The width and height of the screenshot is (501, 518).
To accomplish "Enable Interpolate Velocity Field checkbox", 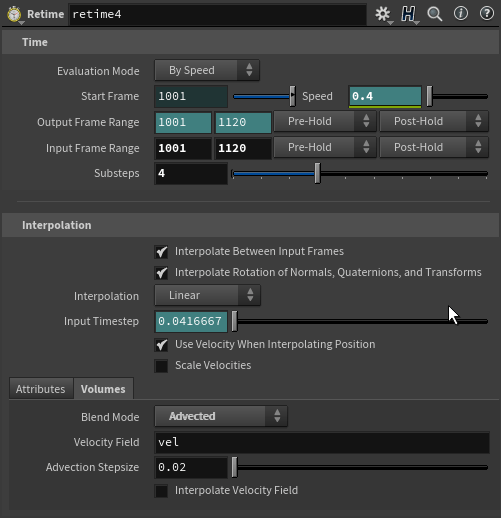I will coord(161,491).
